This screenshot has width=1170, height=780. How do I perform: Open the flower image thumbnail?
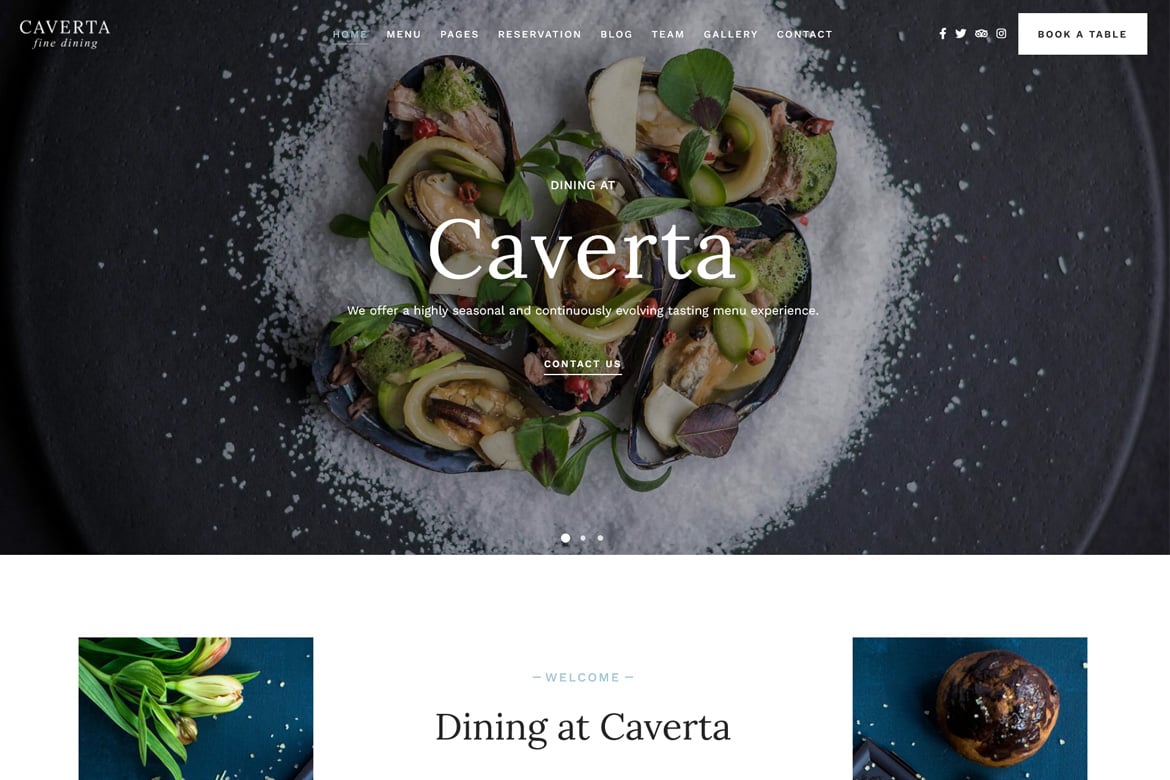tap(195, 708)
